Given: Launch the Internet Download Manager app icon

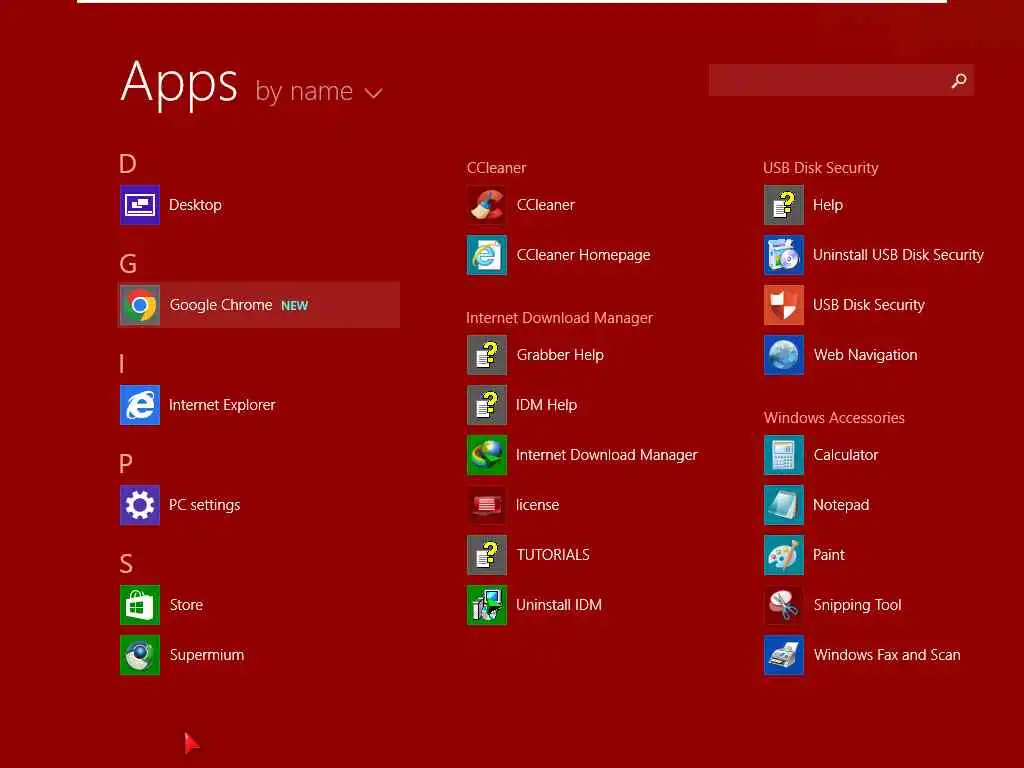Looking at the screenshot, I should [x=487, y=455].
